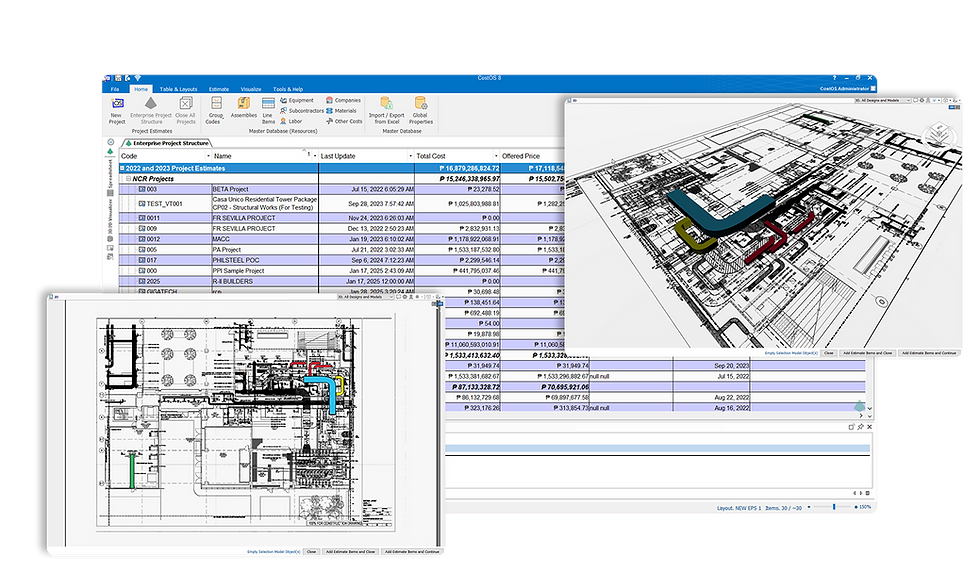Open Line Items from ribbon
The height and width of the screenshot is (586, 980).
[x=268, y=111]
